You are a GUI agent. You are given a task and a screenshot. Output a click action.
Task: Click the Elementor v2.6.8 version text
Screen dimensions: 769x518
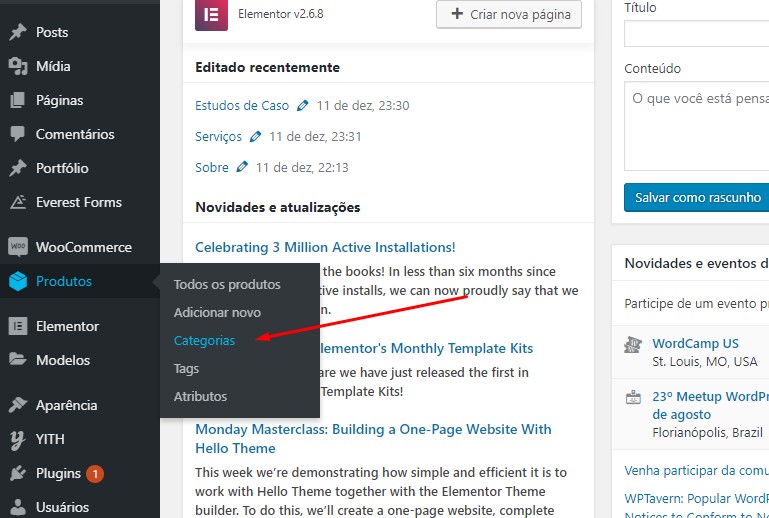pyautogui.click(x=281, y=14)
